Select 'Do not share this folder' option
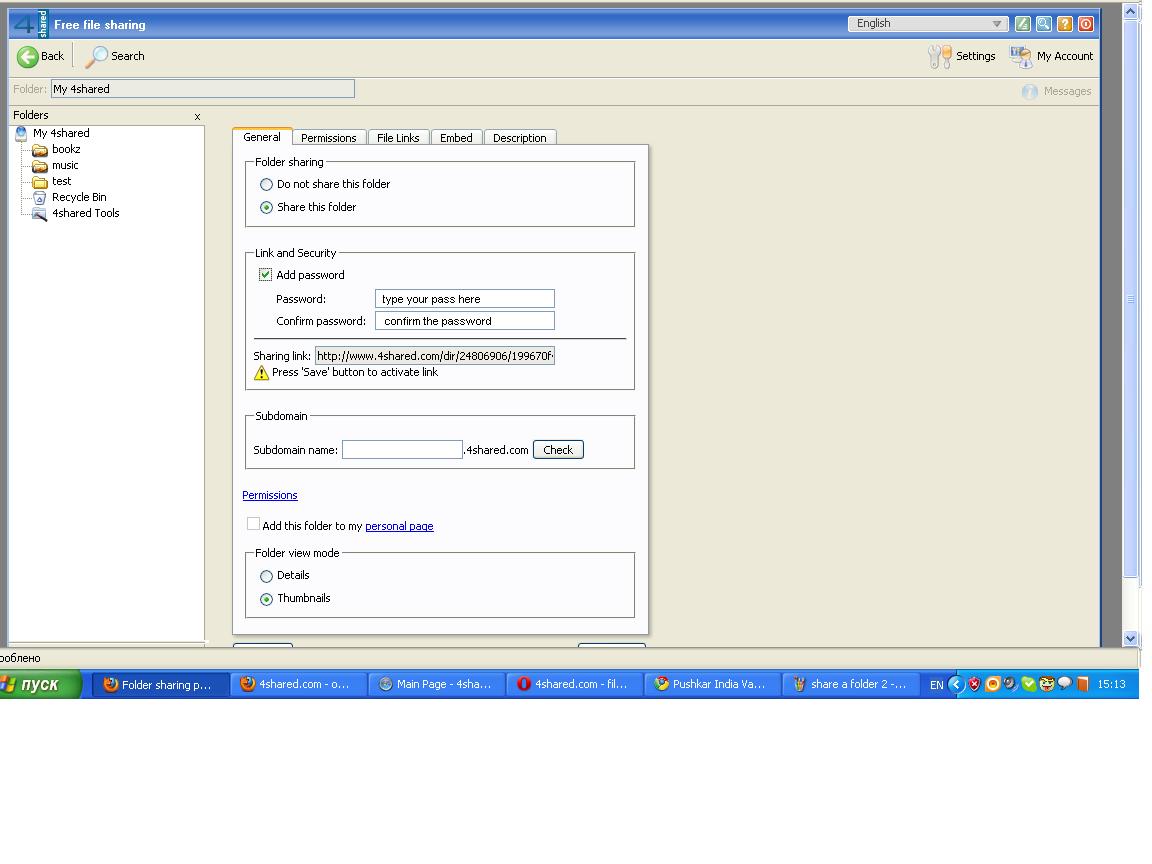 click(266, 184)
